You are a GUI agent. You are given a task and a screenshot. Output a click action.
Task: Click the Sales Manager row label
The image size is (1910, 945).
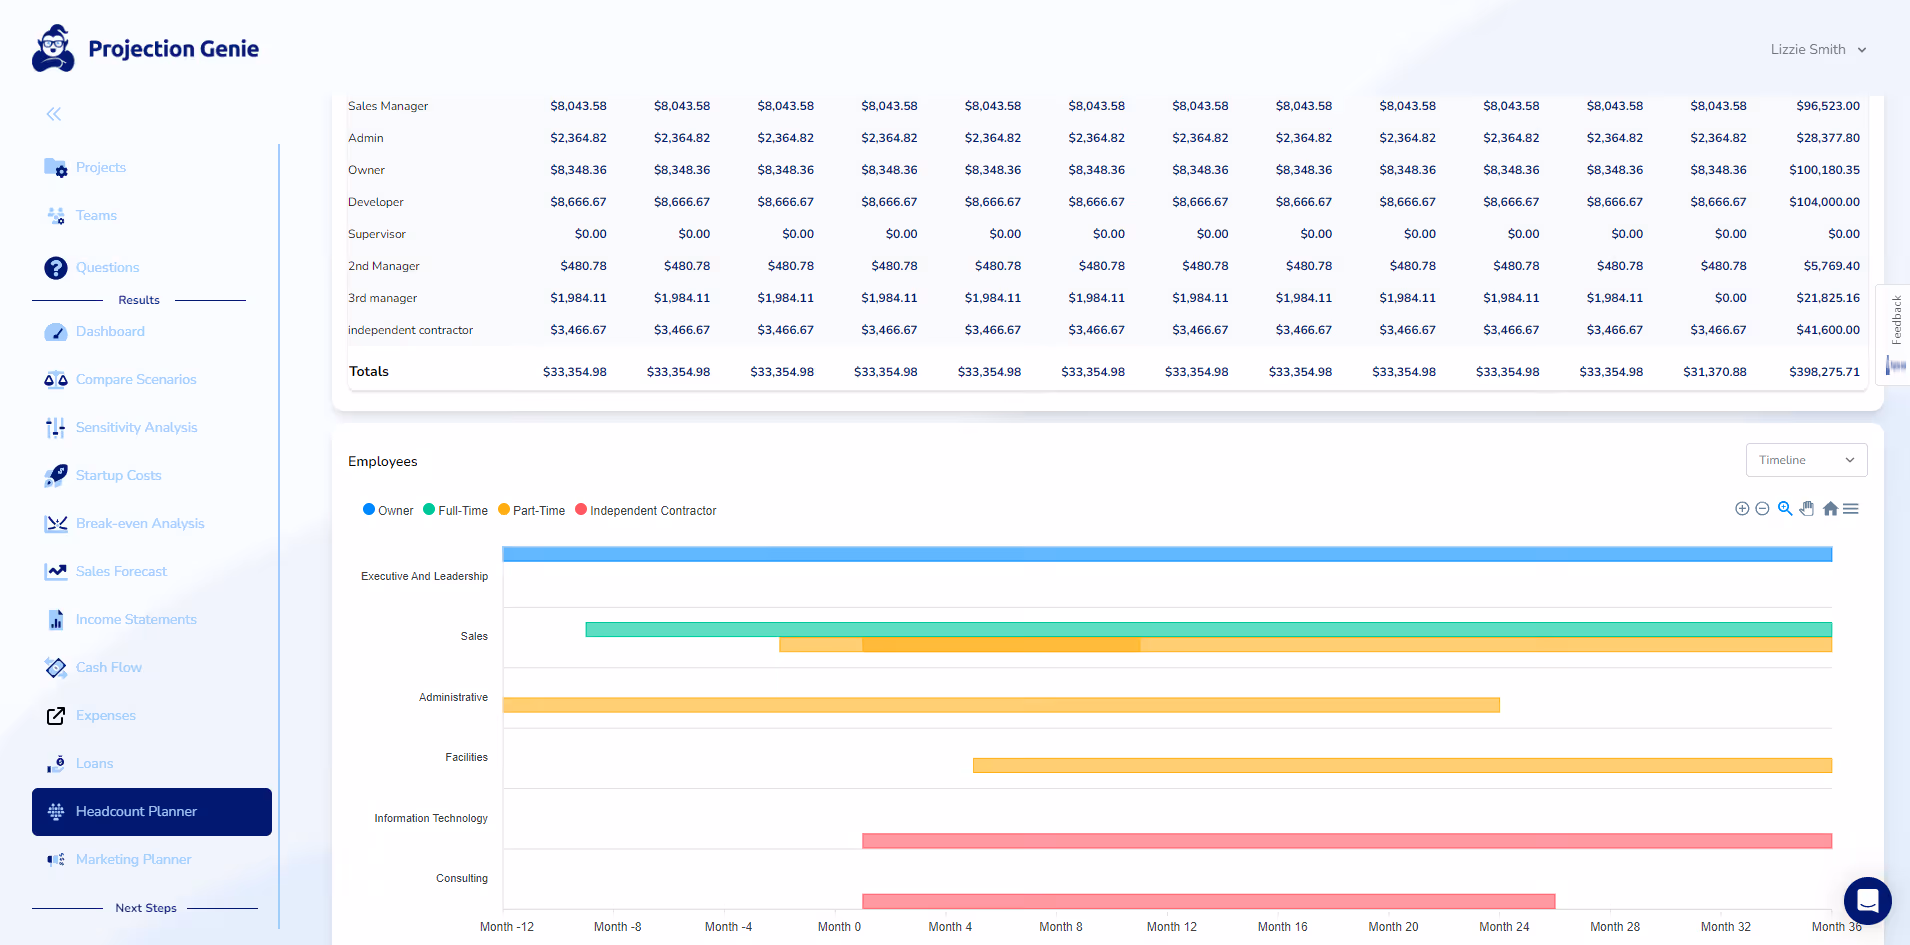coord(388,106)
